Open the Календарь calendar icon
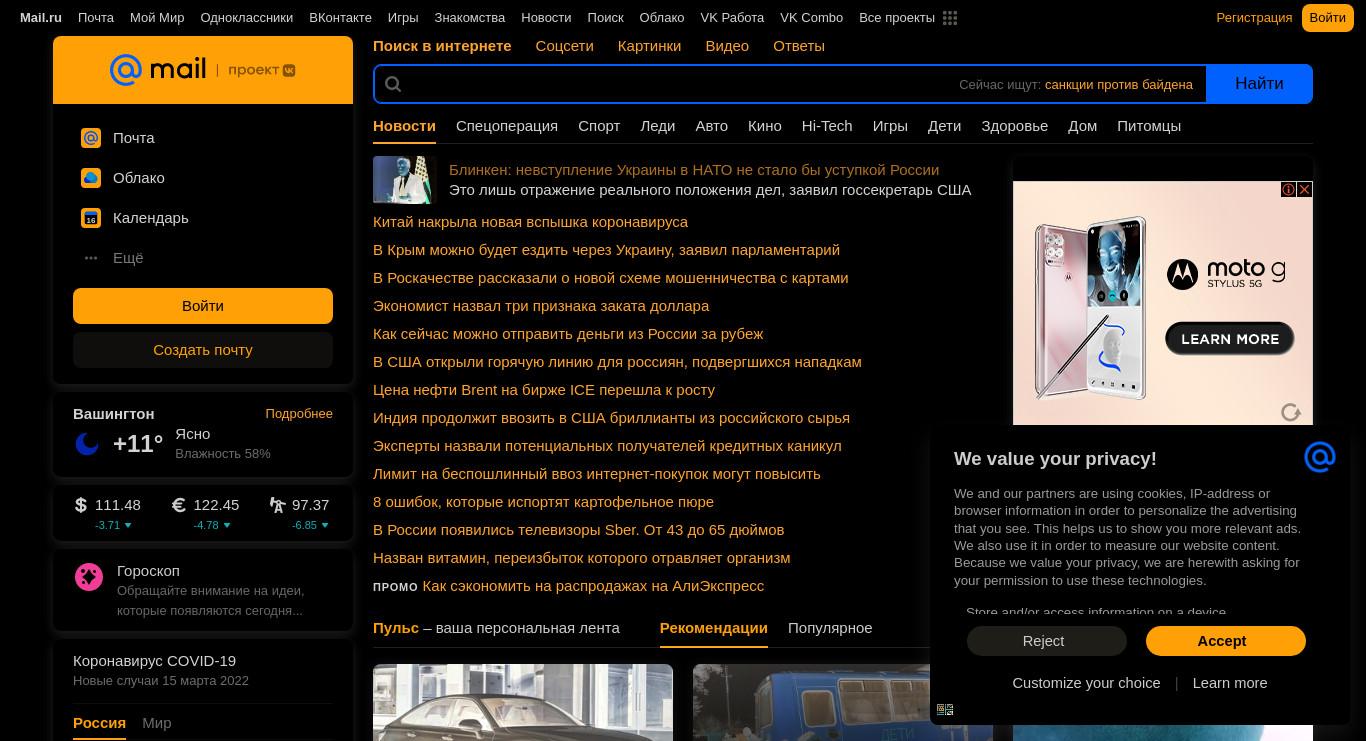 tap(91, 218)
